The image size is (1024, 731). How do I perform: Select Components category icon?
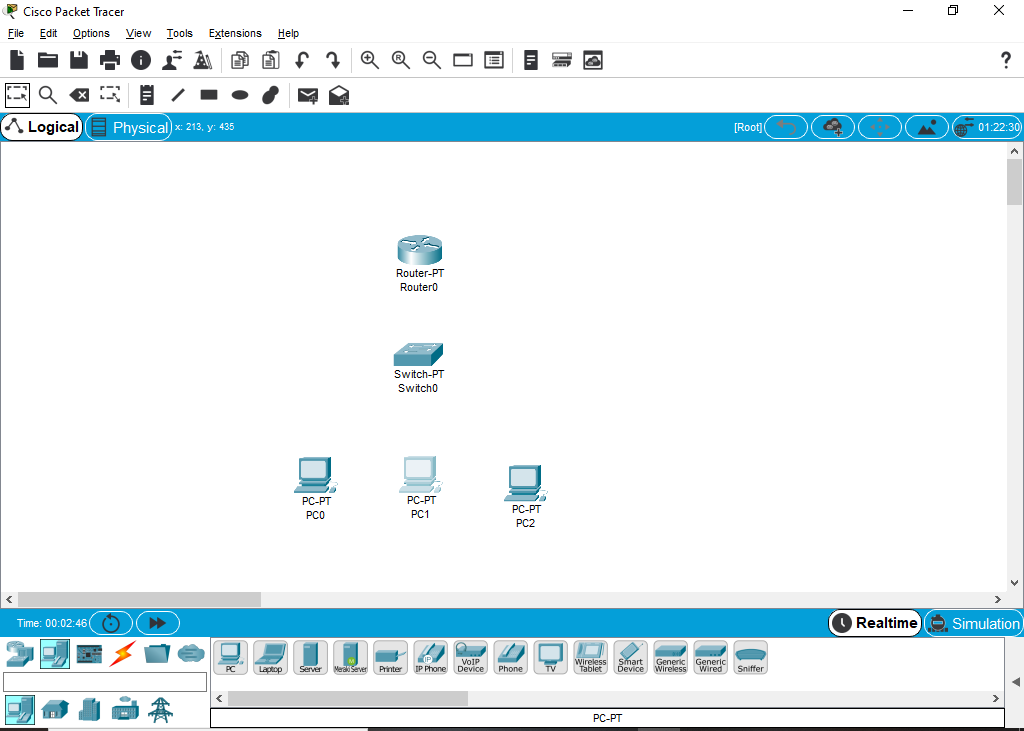click(89, 654)
